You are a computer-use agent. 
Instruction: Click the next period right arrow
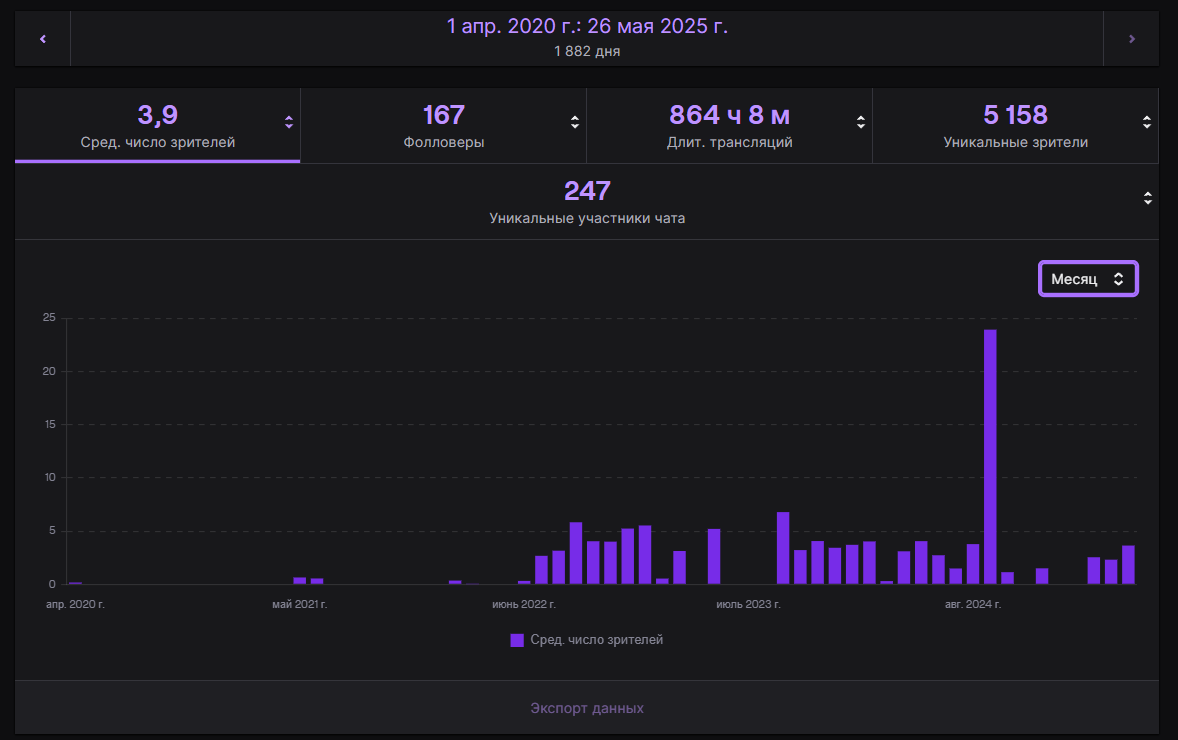[1131, 39]
